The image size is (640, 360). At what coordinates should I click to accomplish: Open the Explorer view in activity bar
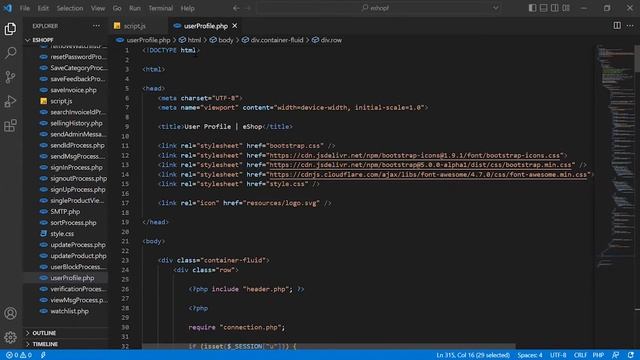[x=10, y=29]
